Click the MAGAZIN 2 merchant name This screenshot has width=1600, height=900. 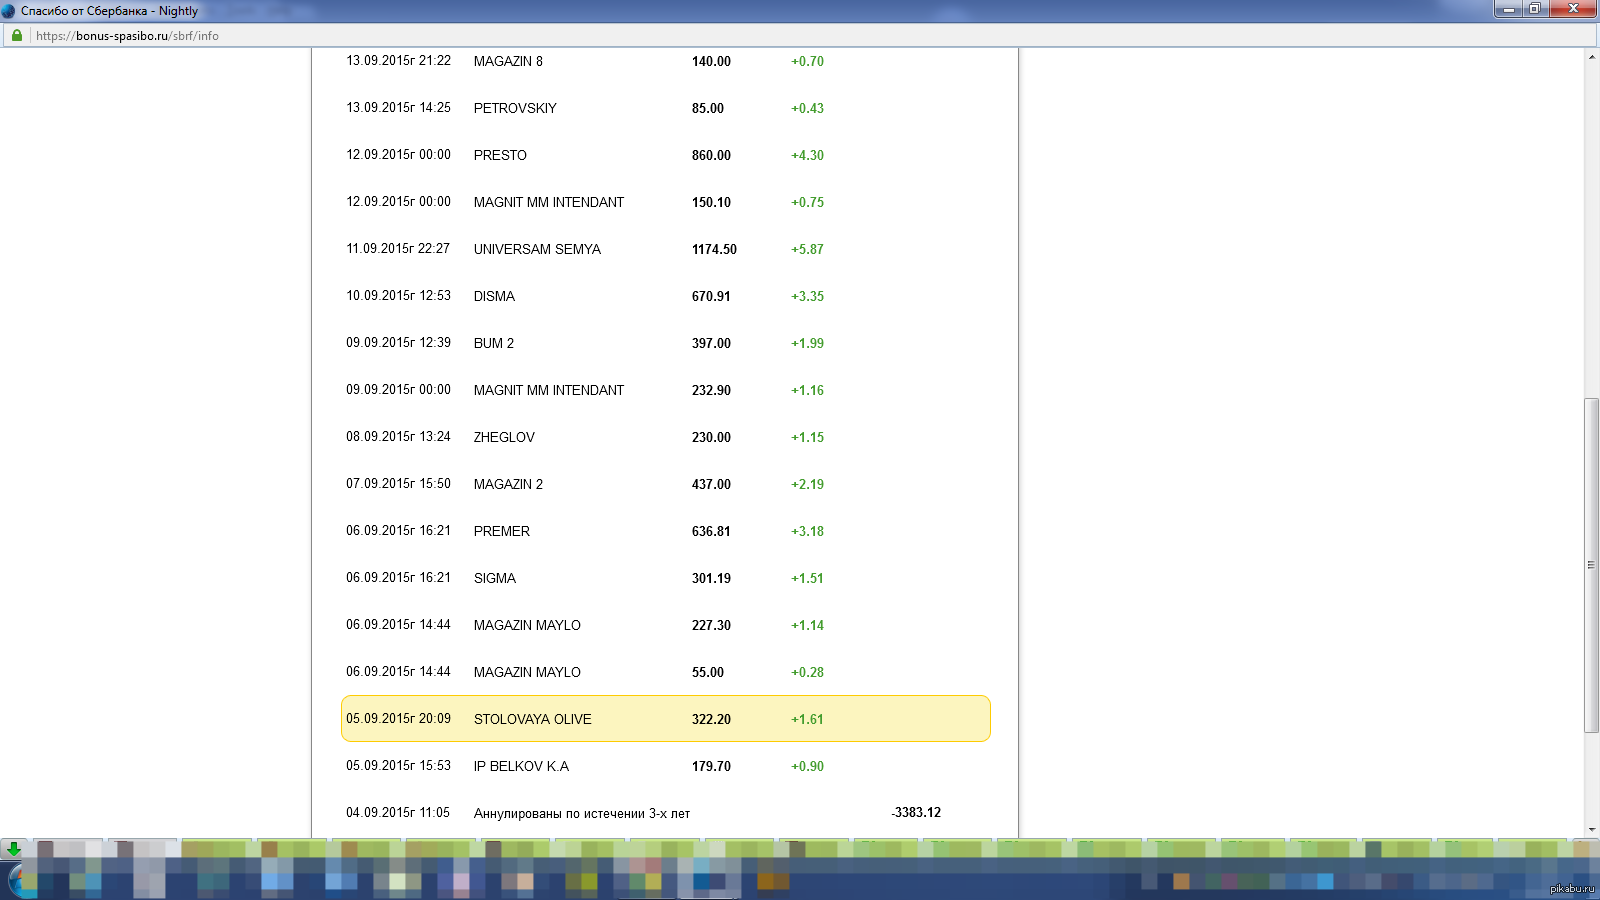[508, 484]
